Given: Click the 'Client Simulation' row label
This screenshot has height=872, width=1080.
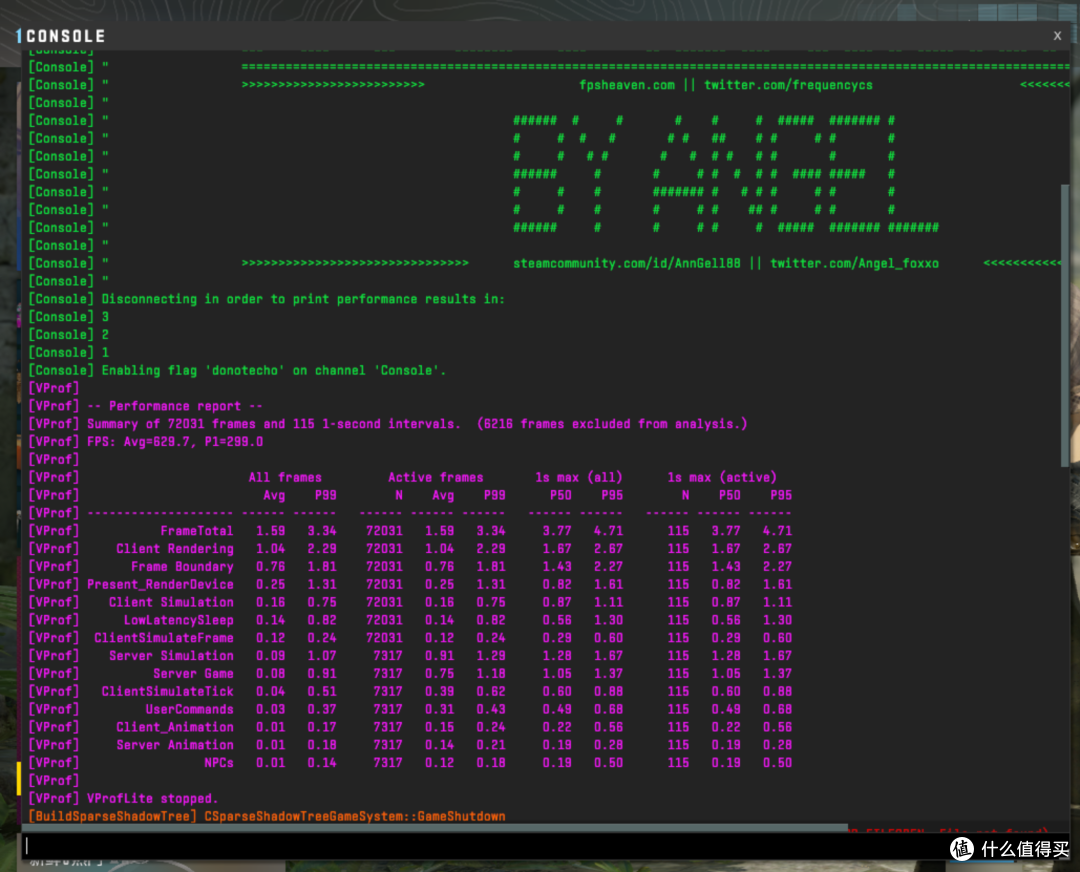Looking at the screenshot, I should tap(172, 603).
